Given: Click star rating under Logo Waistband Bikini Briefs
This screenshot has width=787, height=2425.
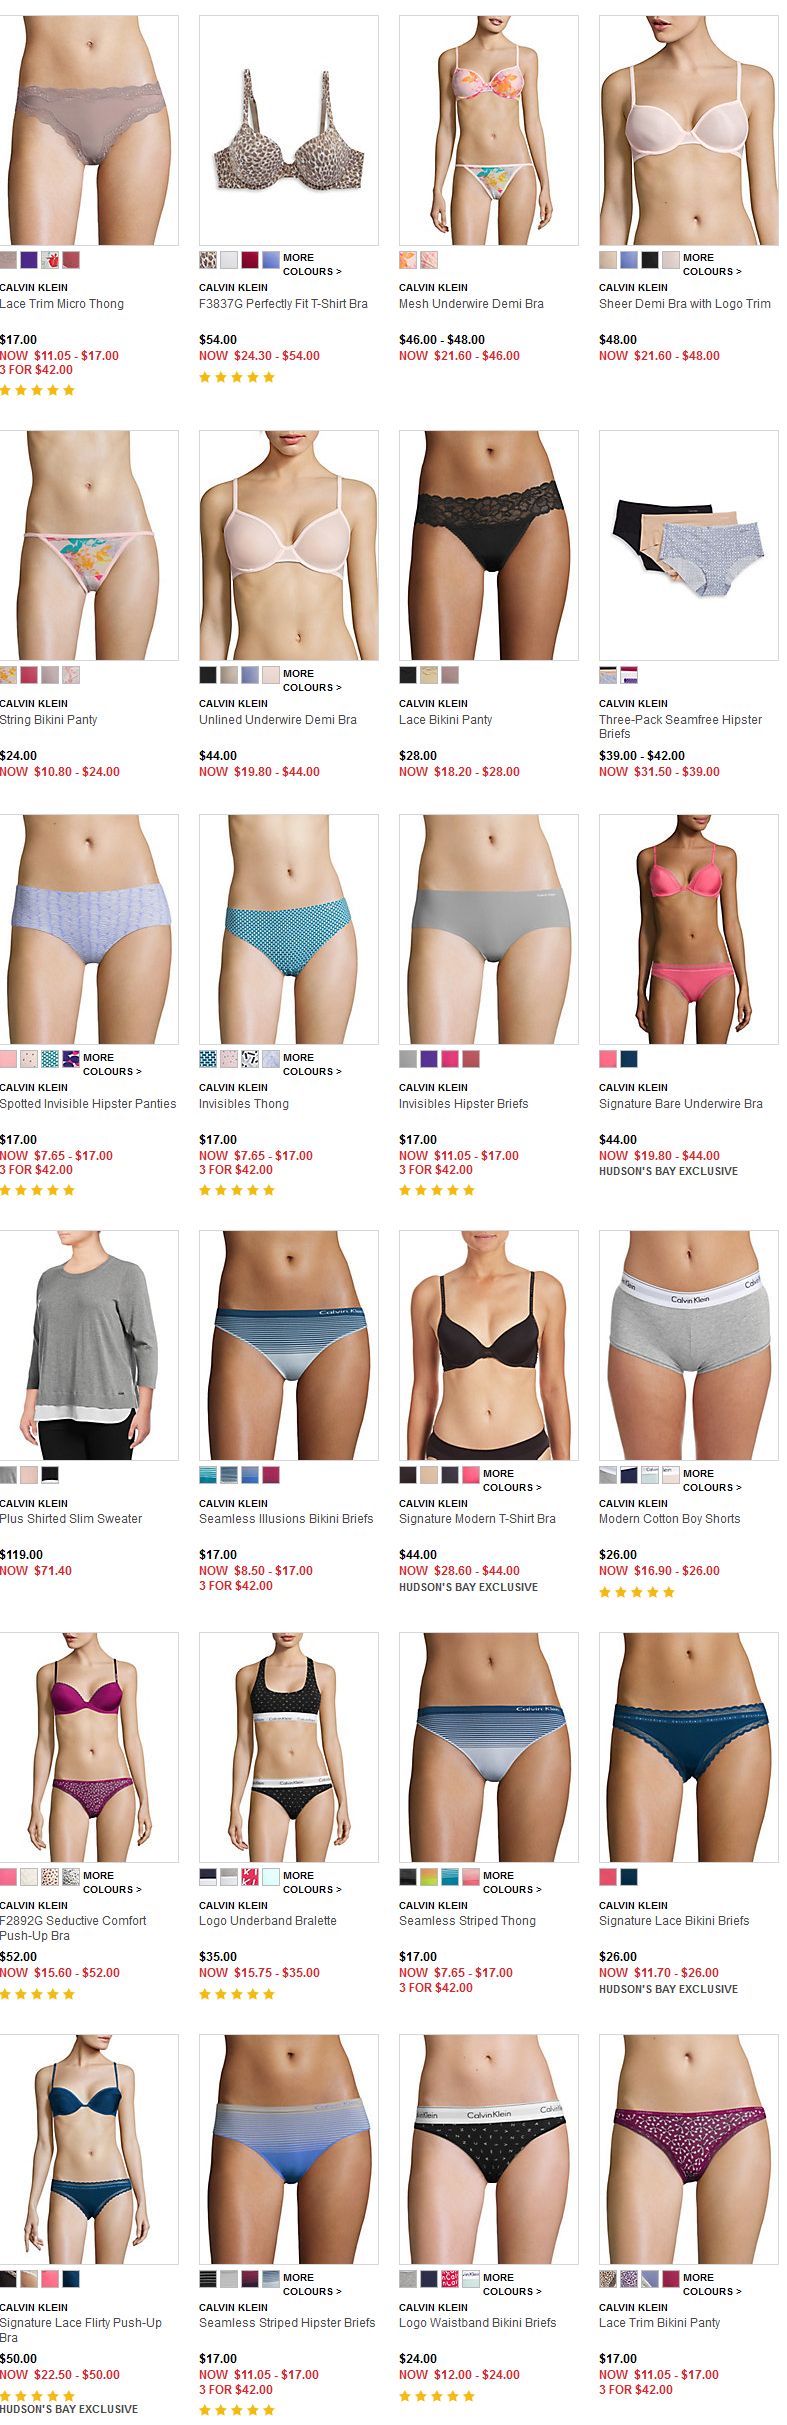Looking at the screenshot, I should tap(437, 2396).
